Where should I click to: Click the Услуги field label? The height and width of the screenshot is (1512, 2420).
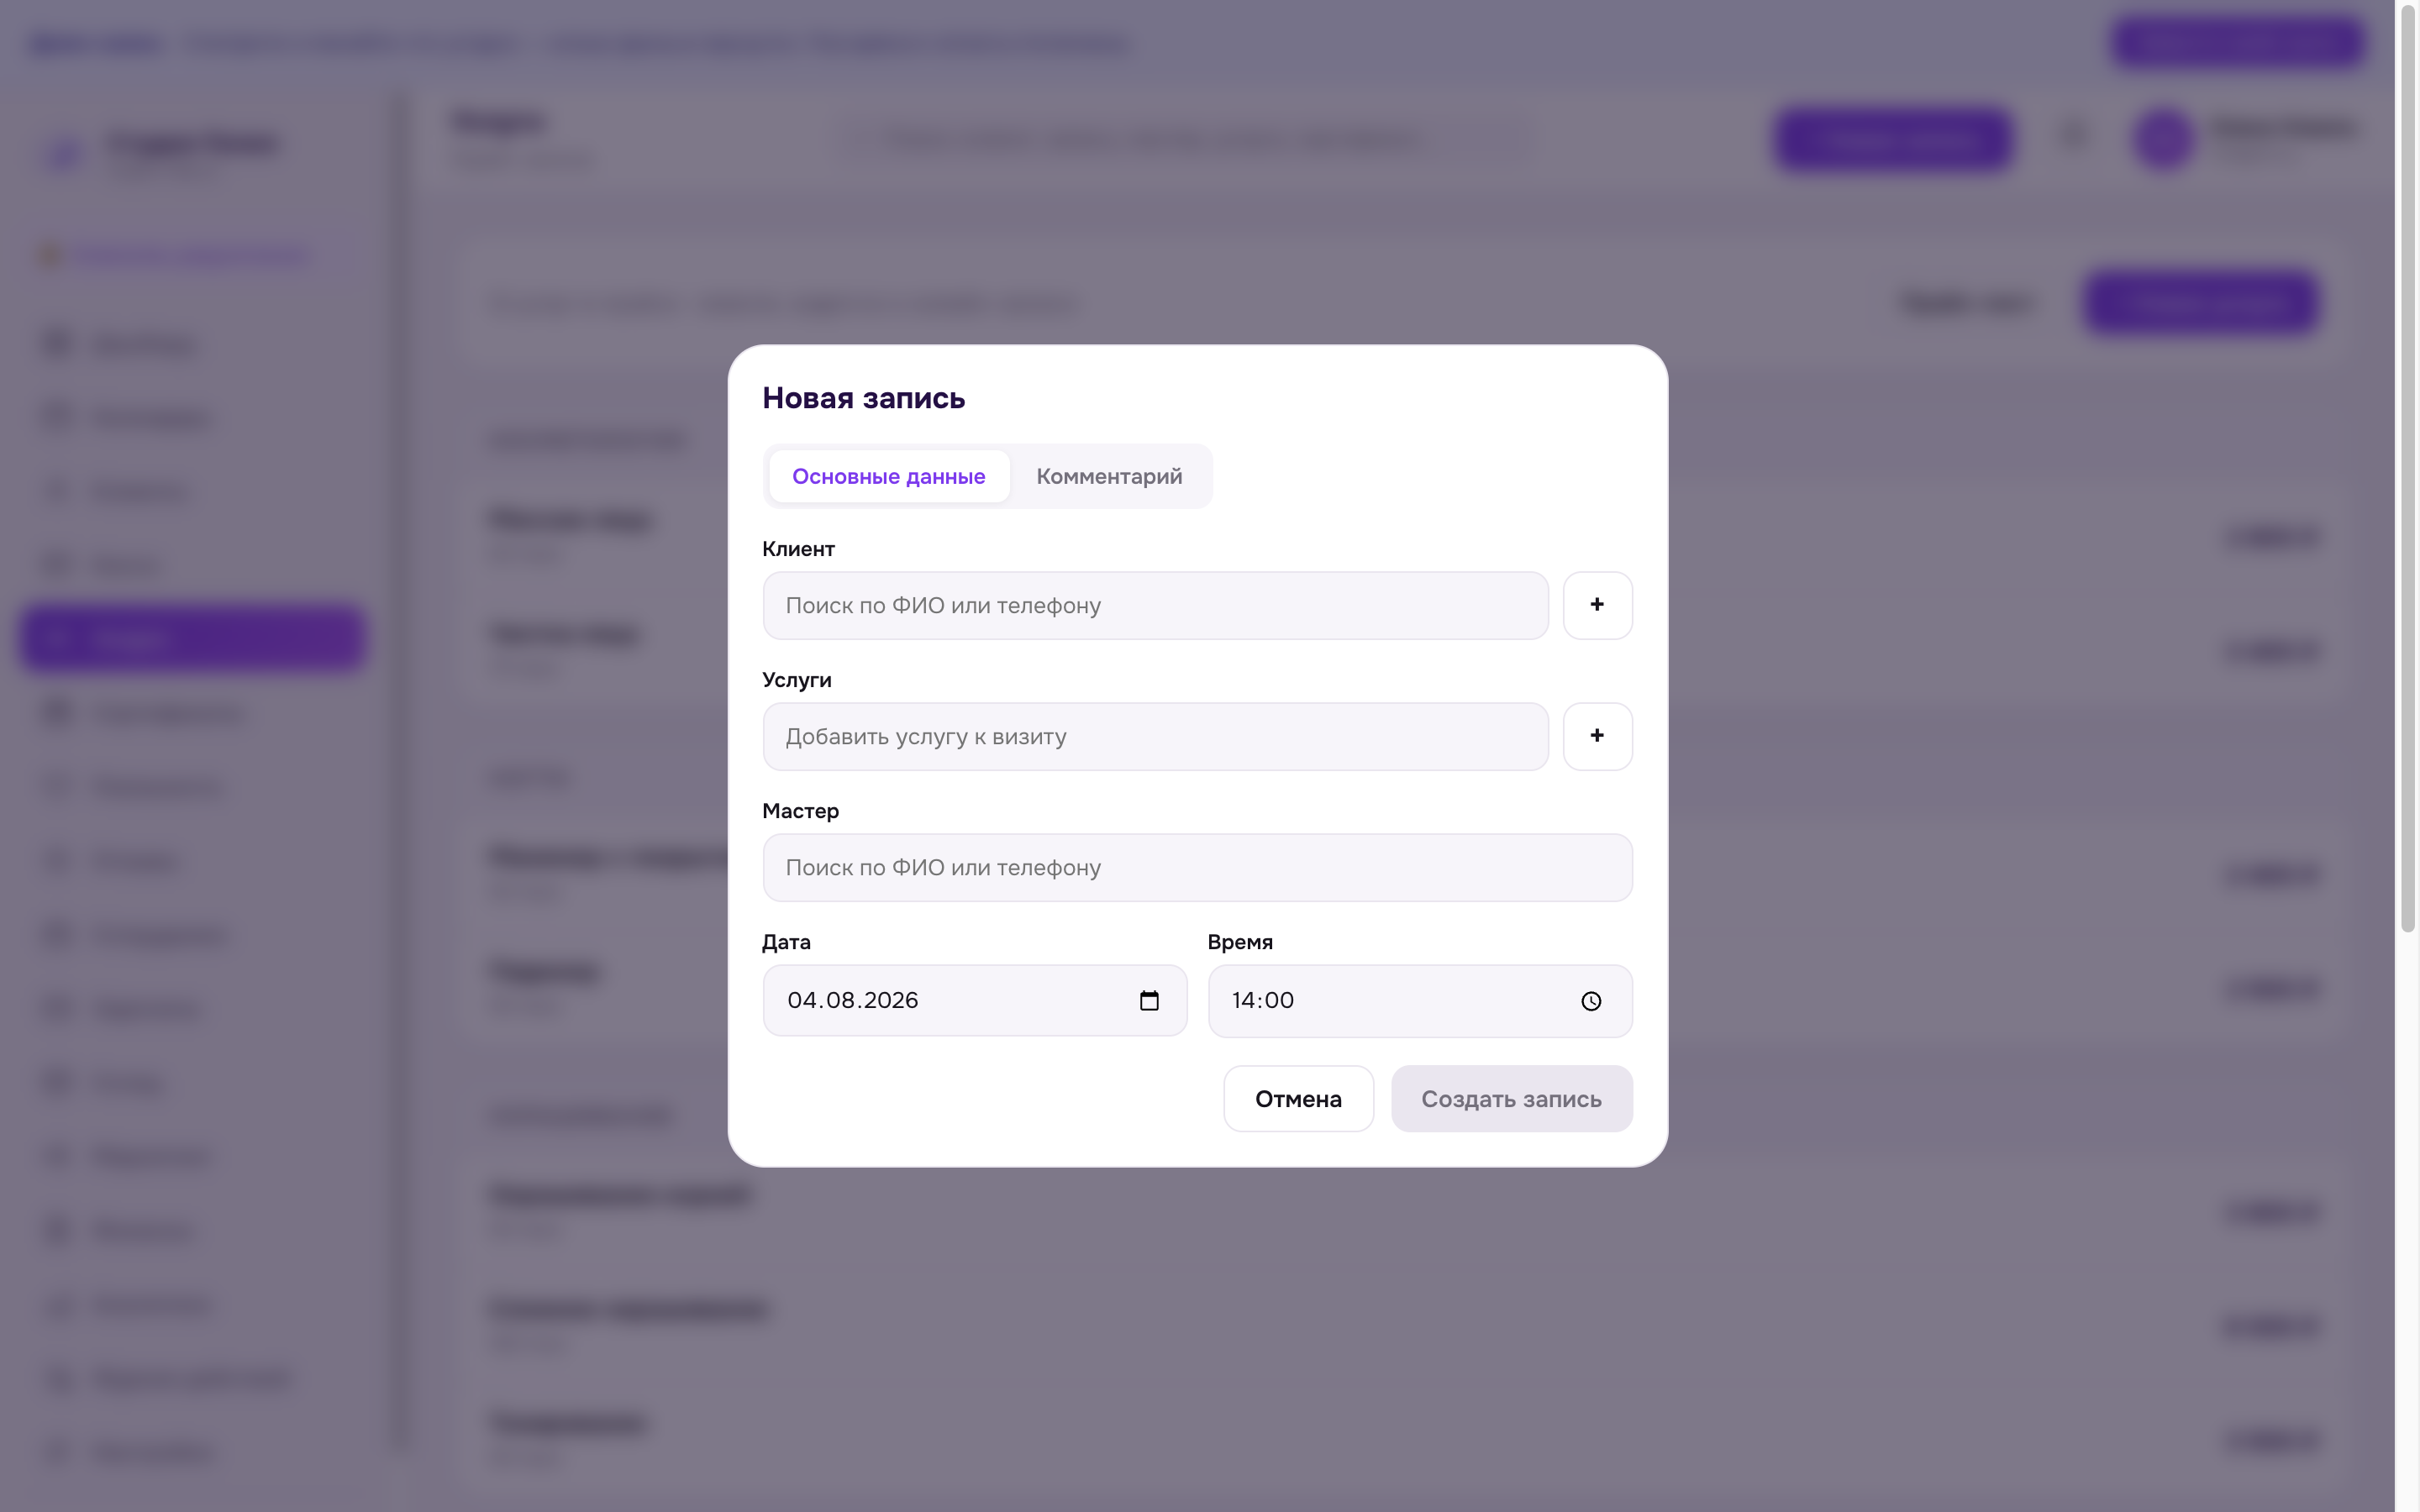pos(796,680)
